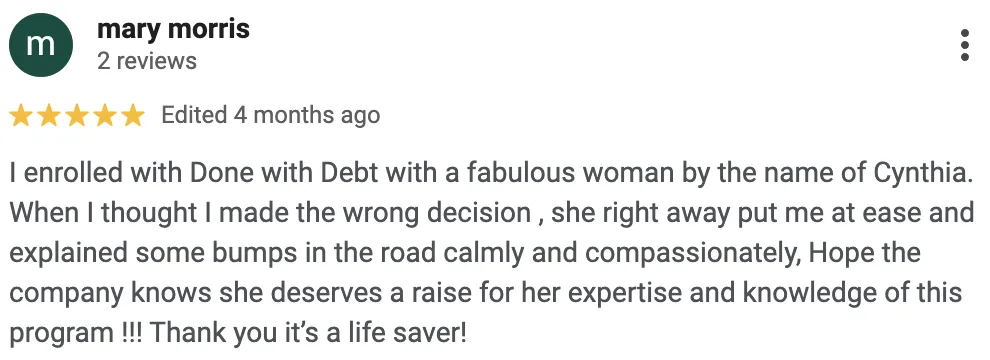Click the word "program" on the last line
Viewport: 990px width, 360px height.
click(61, 333)
